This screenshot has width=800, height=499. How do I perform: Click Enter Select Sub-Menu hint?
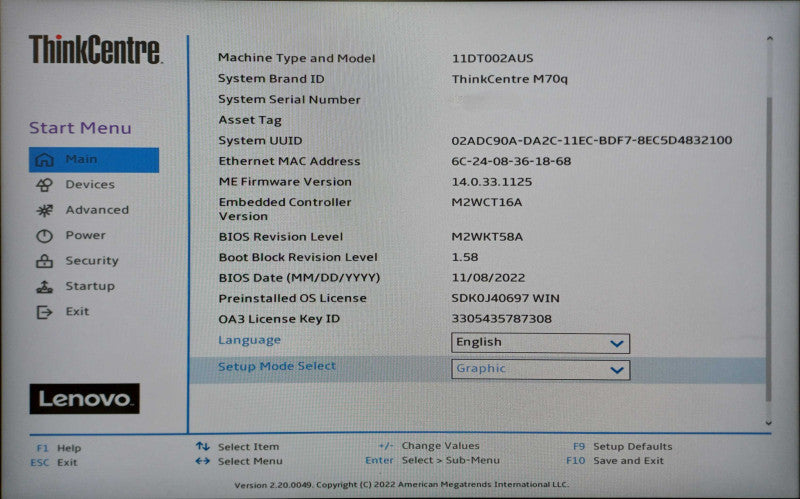click(433, 460)
